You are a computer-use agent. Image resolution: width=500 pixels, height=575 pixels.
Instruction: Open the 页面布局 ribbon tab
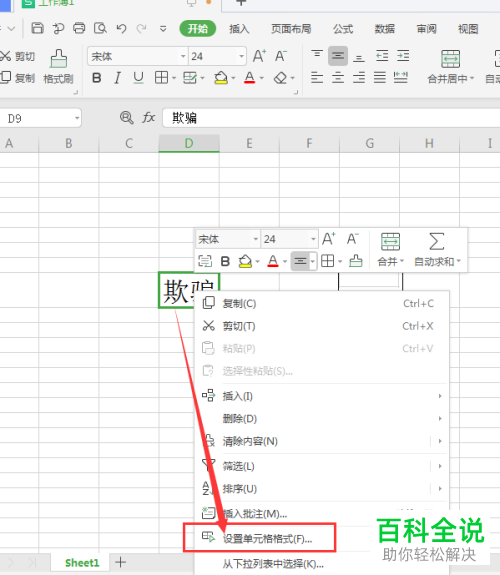[291, 29]
